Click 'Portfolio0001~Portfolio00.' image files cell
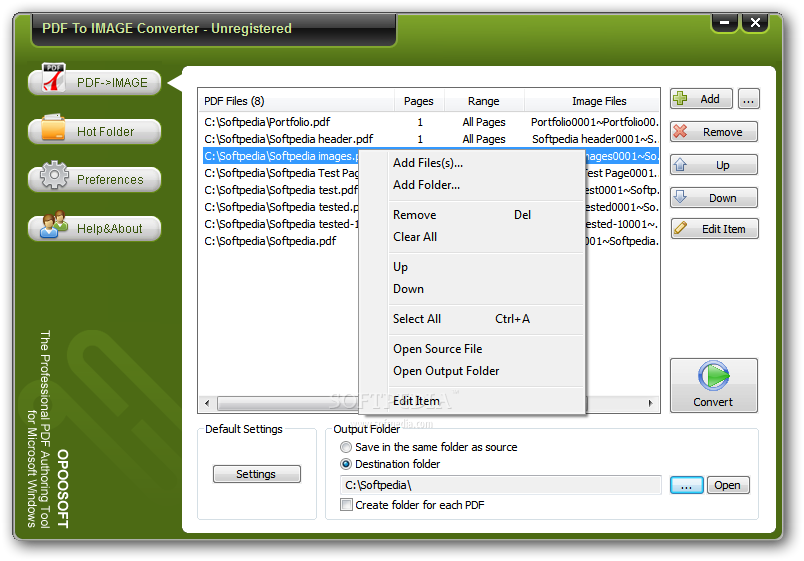This screenshot has width=804, height=561. pyautogui.click(x=595, y=122)
